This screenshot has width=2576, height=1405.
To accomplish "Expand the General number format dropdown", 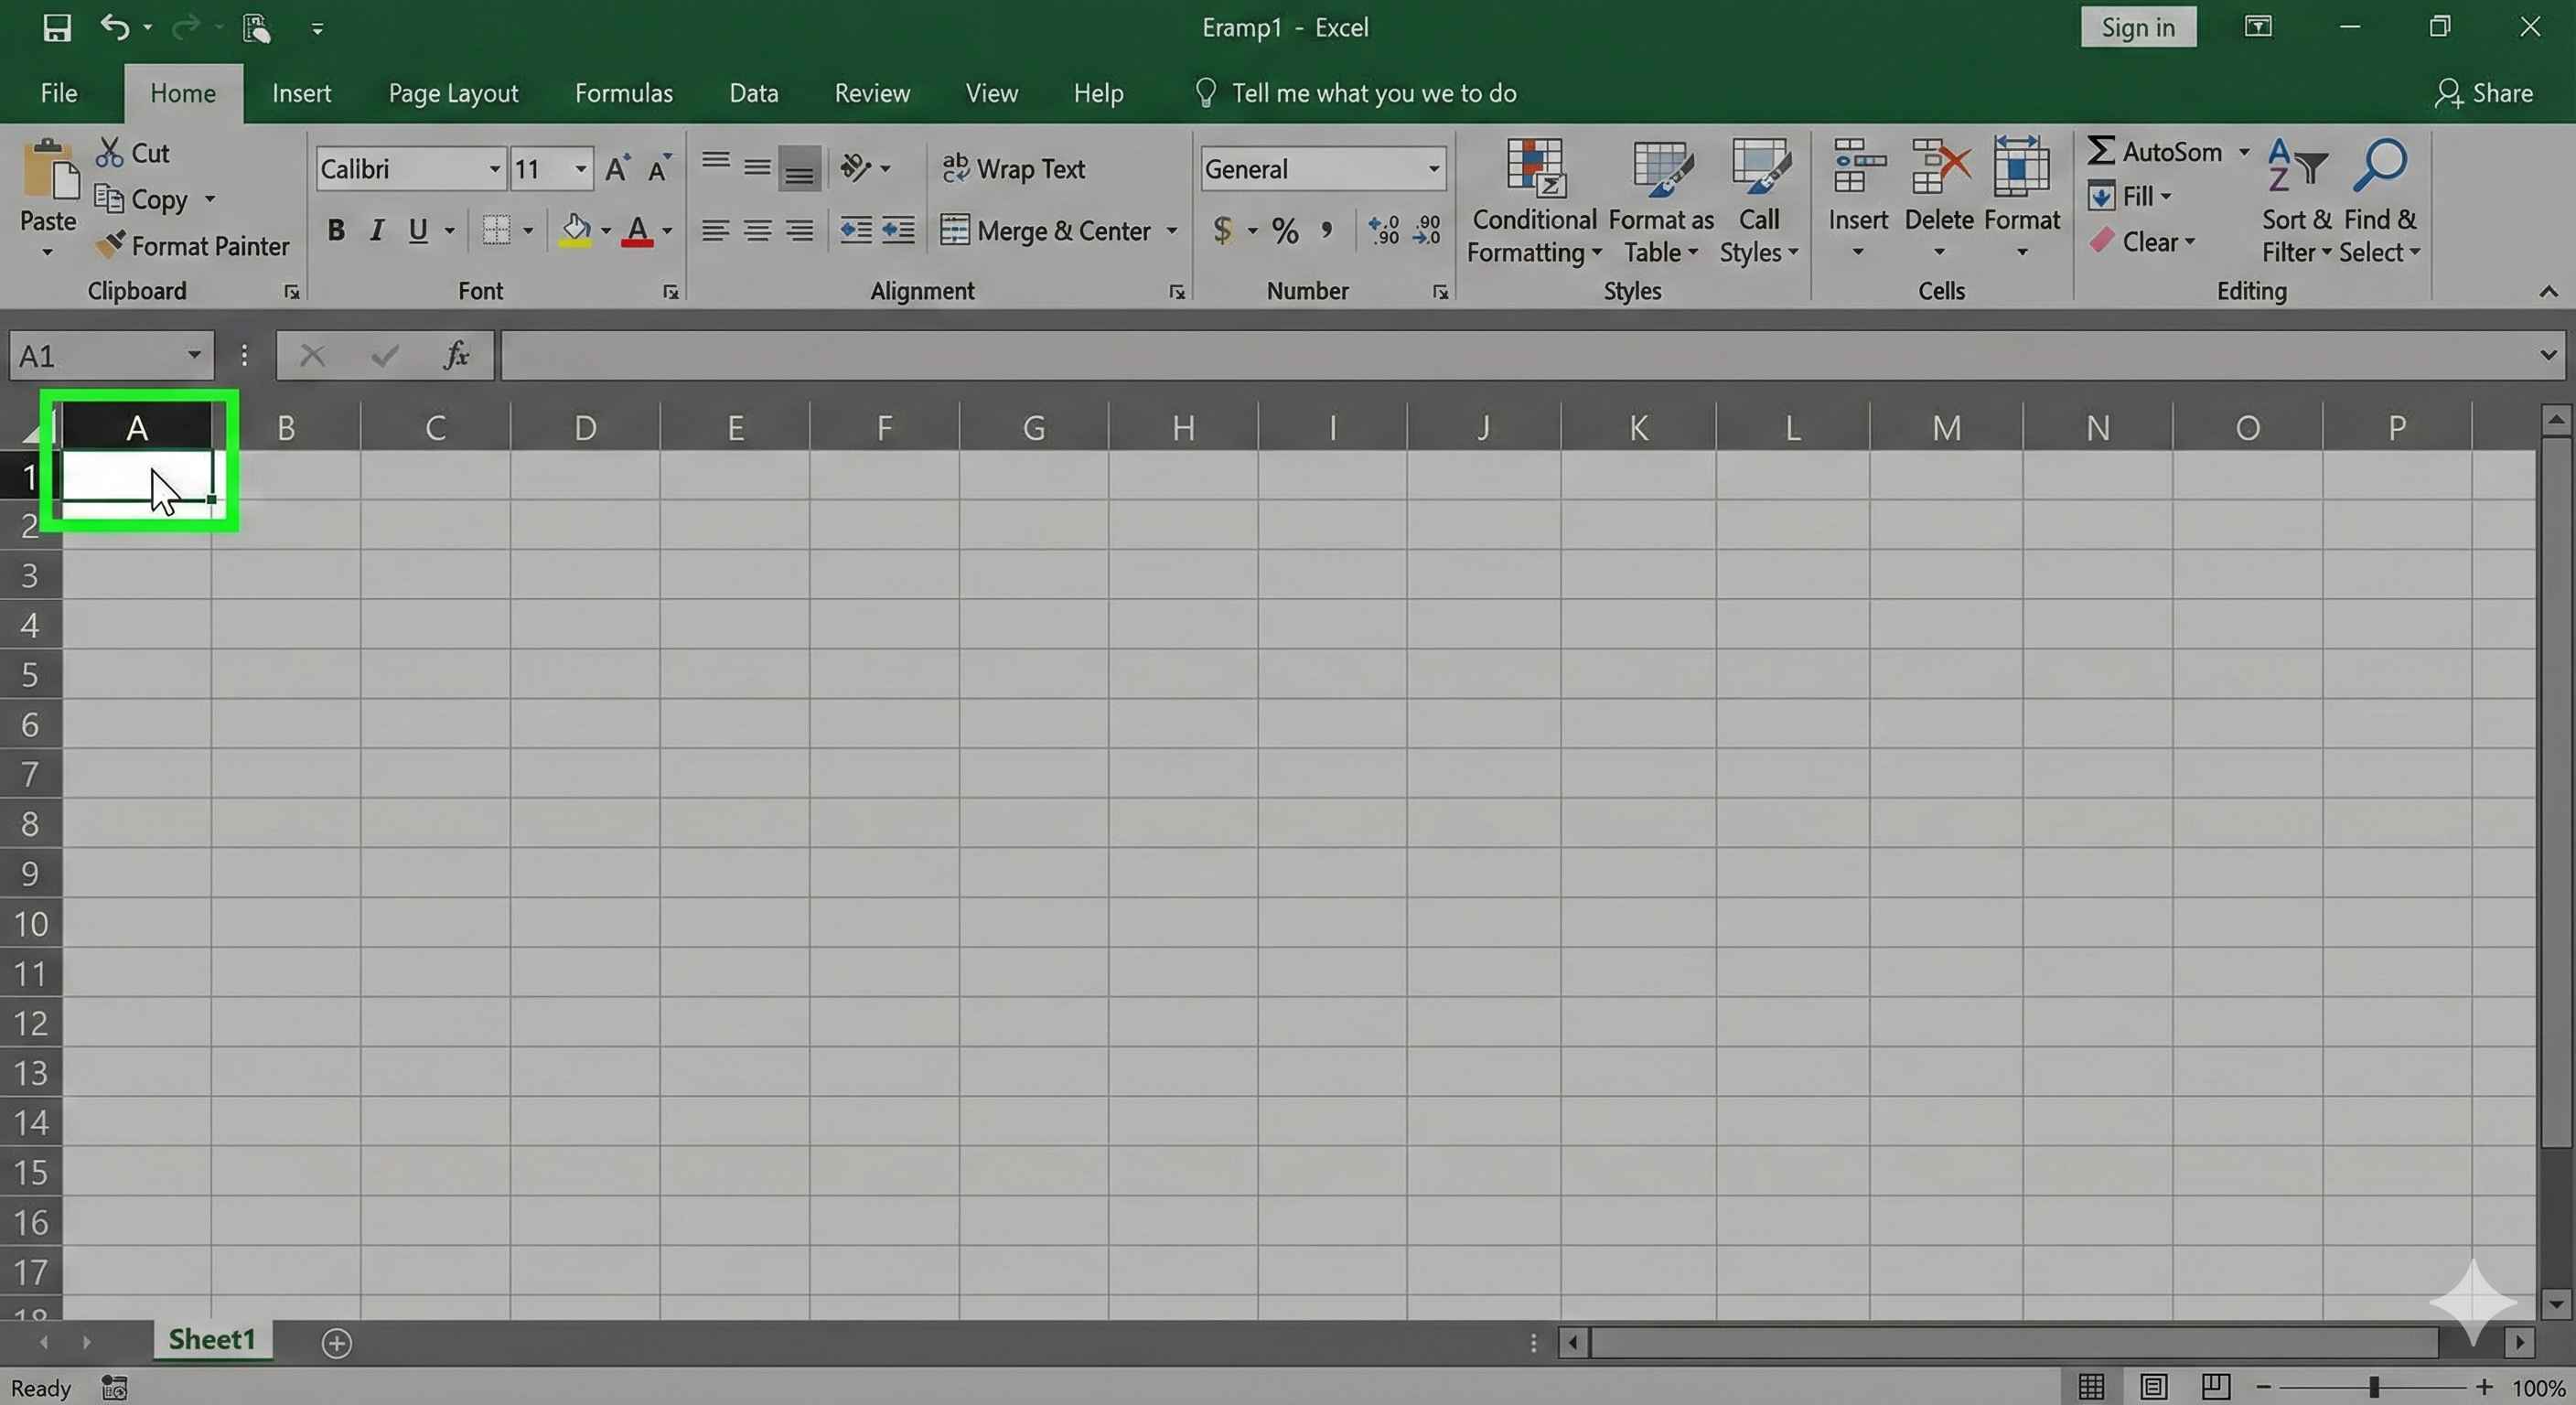I will pyautogui.click(x=1433, y=169).
